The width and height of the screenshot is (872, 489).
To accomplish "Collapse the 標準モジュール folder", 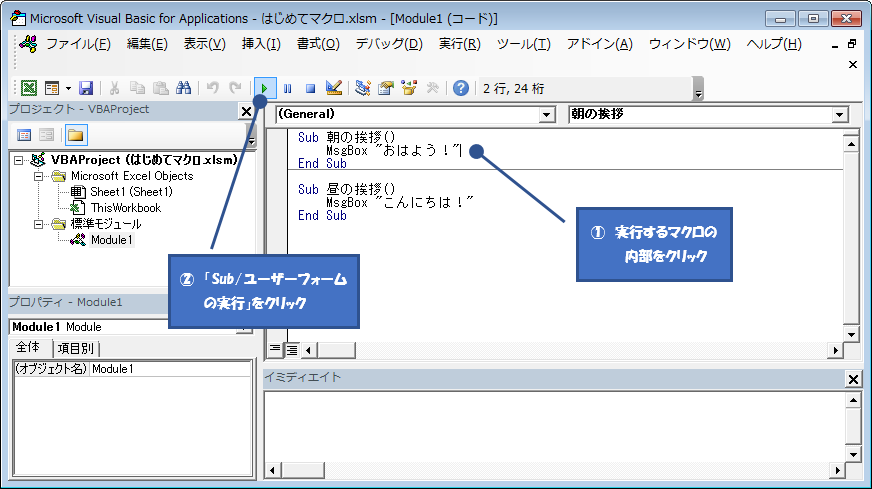I will [38, 224].
